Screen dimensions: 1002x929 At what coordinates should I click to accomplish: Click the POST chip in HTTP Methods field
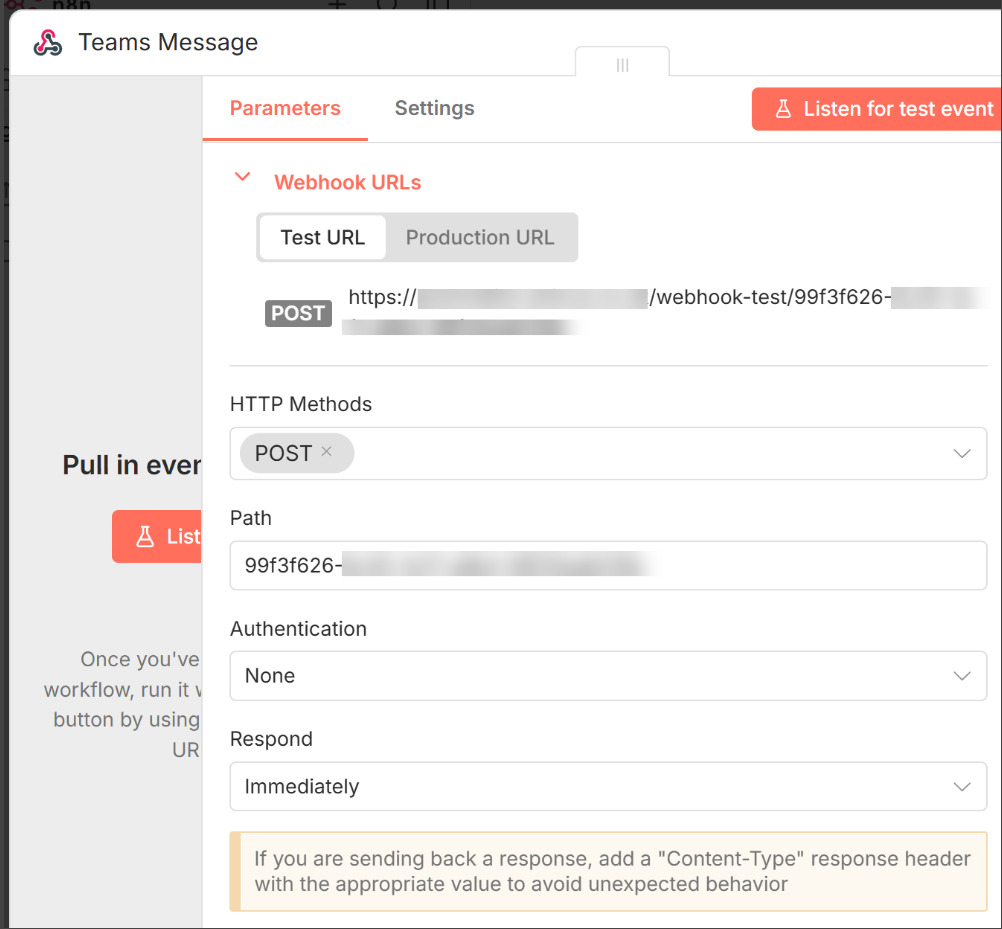pyautogui.click(x=283, y=453)
